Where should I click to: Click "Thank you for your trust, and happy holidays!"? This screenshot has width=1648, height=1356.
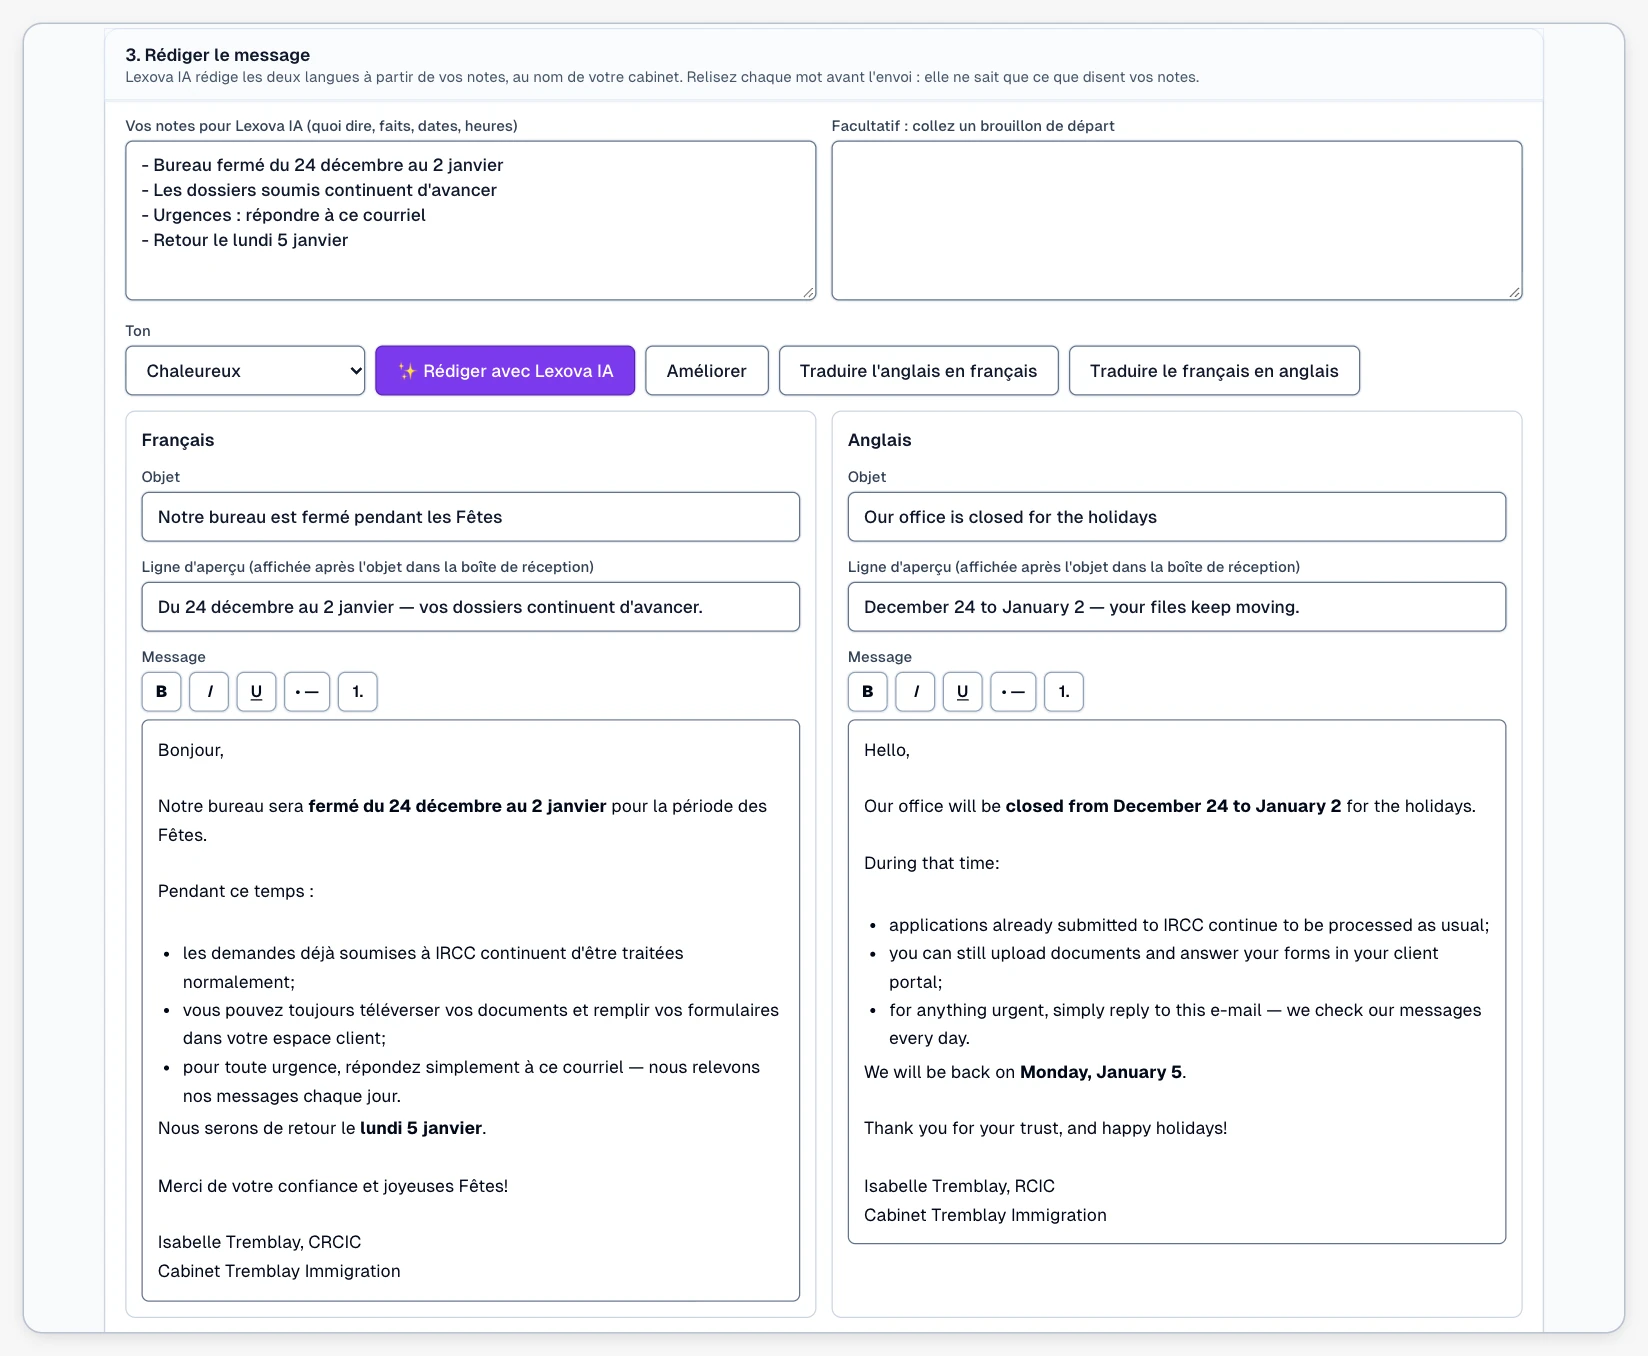point(1045,1128)
